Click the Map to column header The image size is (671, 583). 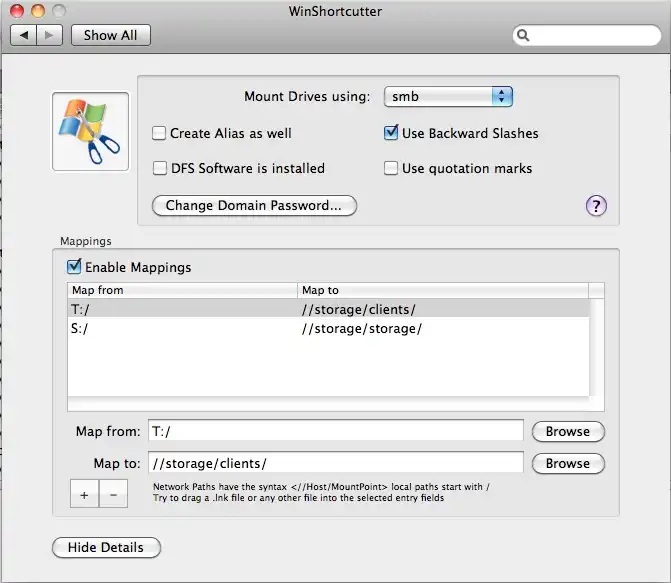[x=442, y=290]
